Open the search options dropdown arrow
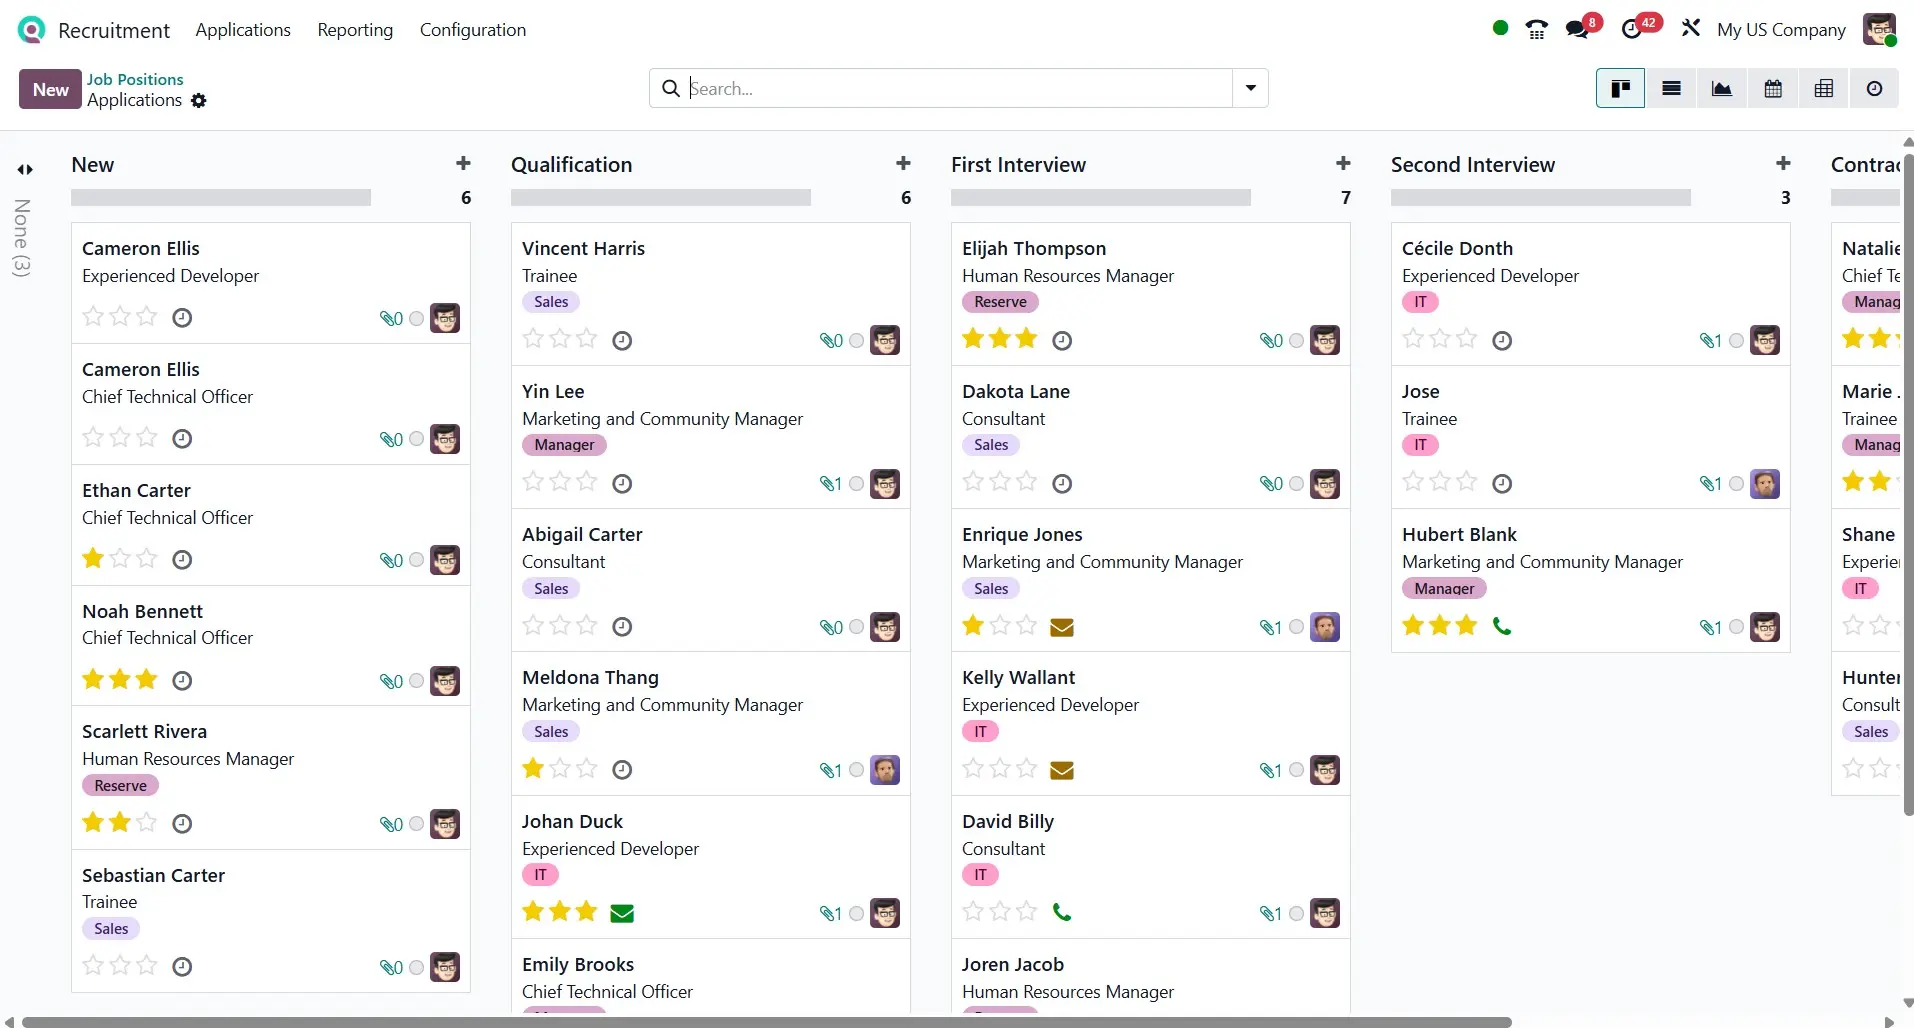 pyautogui.click(x=1250, y=88)
